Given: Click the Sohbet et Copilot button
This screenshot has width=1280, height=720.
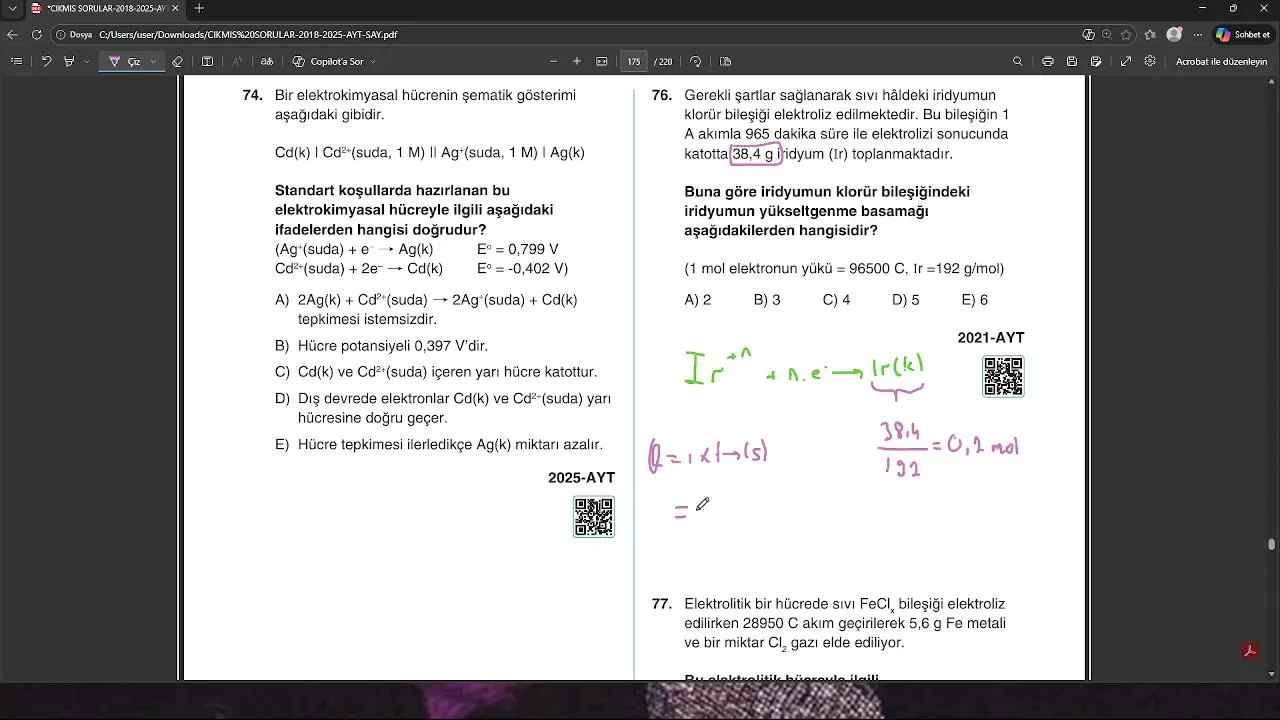Looking at the screenshot, I should 1243,34.
